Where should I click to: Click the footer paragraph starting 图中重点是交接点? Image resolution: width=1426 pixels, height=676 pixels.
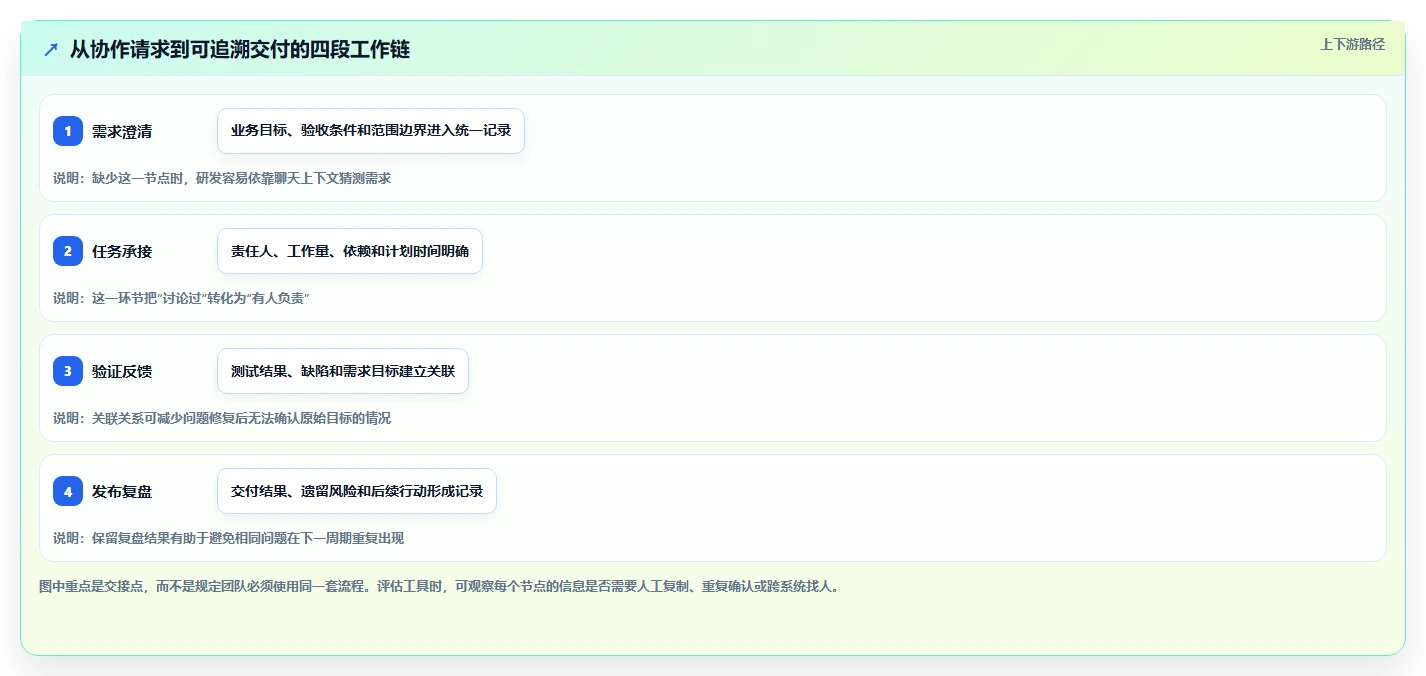(x=440, y=586)
